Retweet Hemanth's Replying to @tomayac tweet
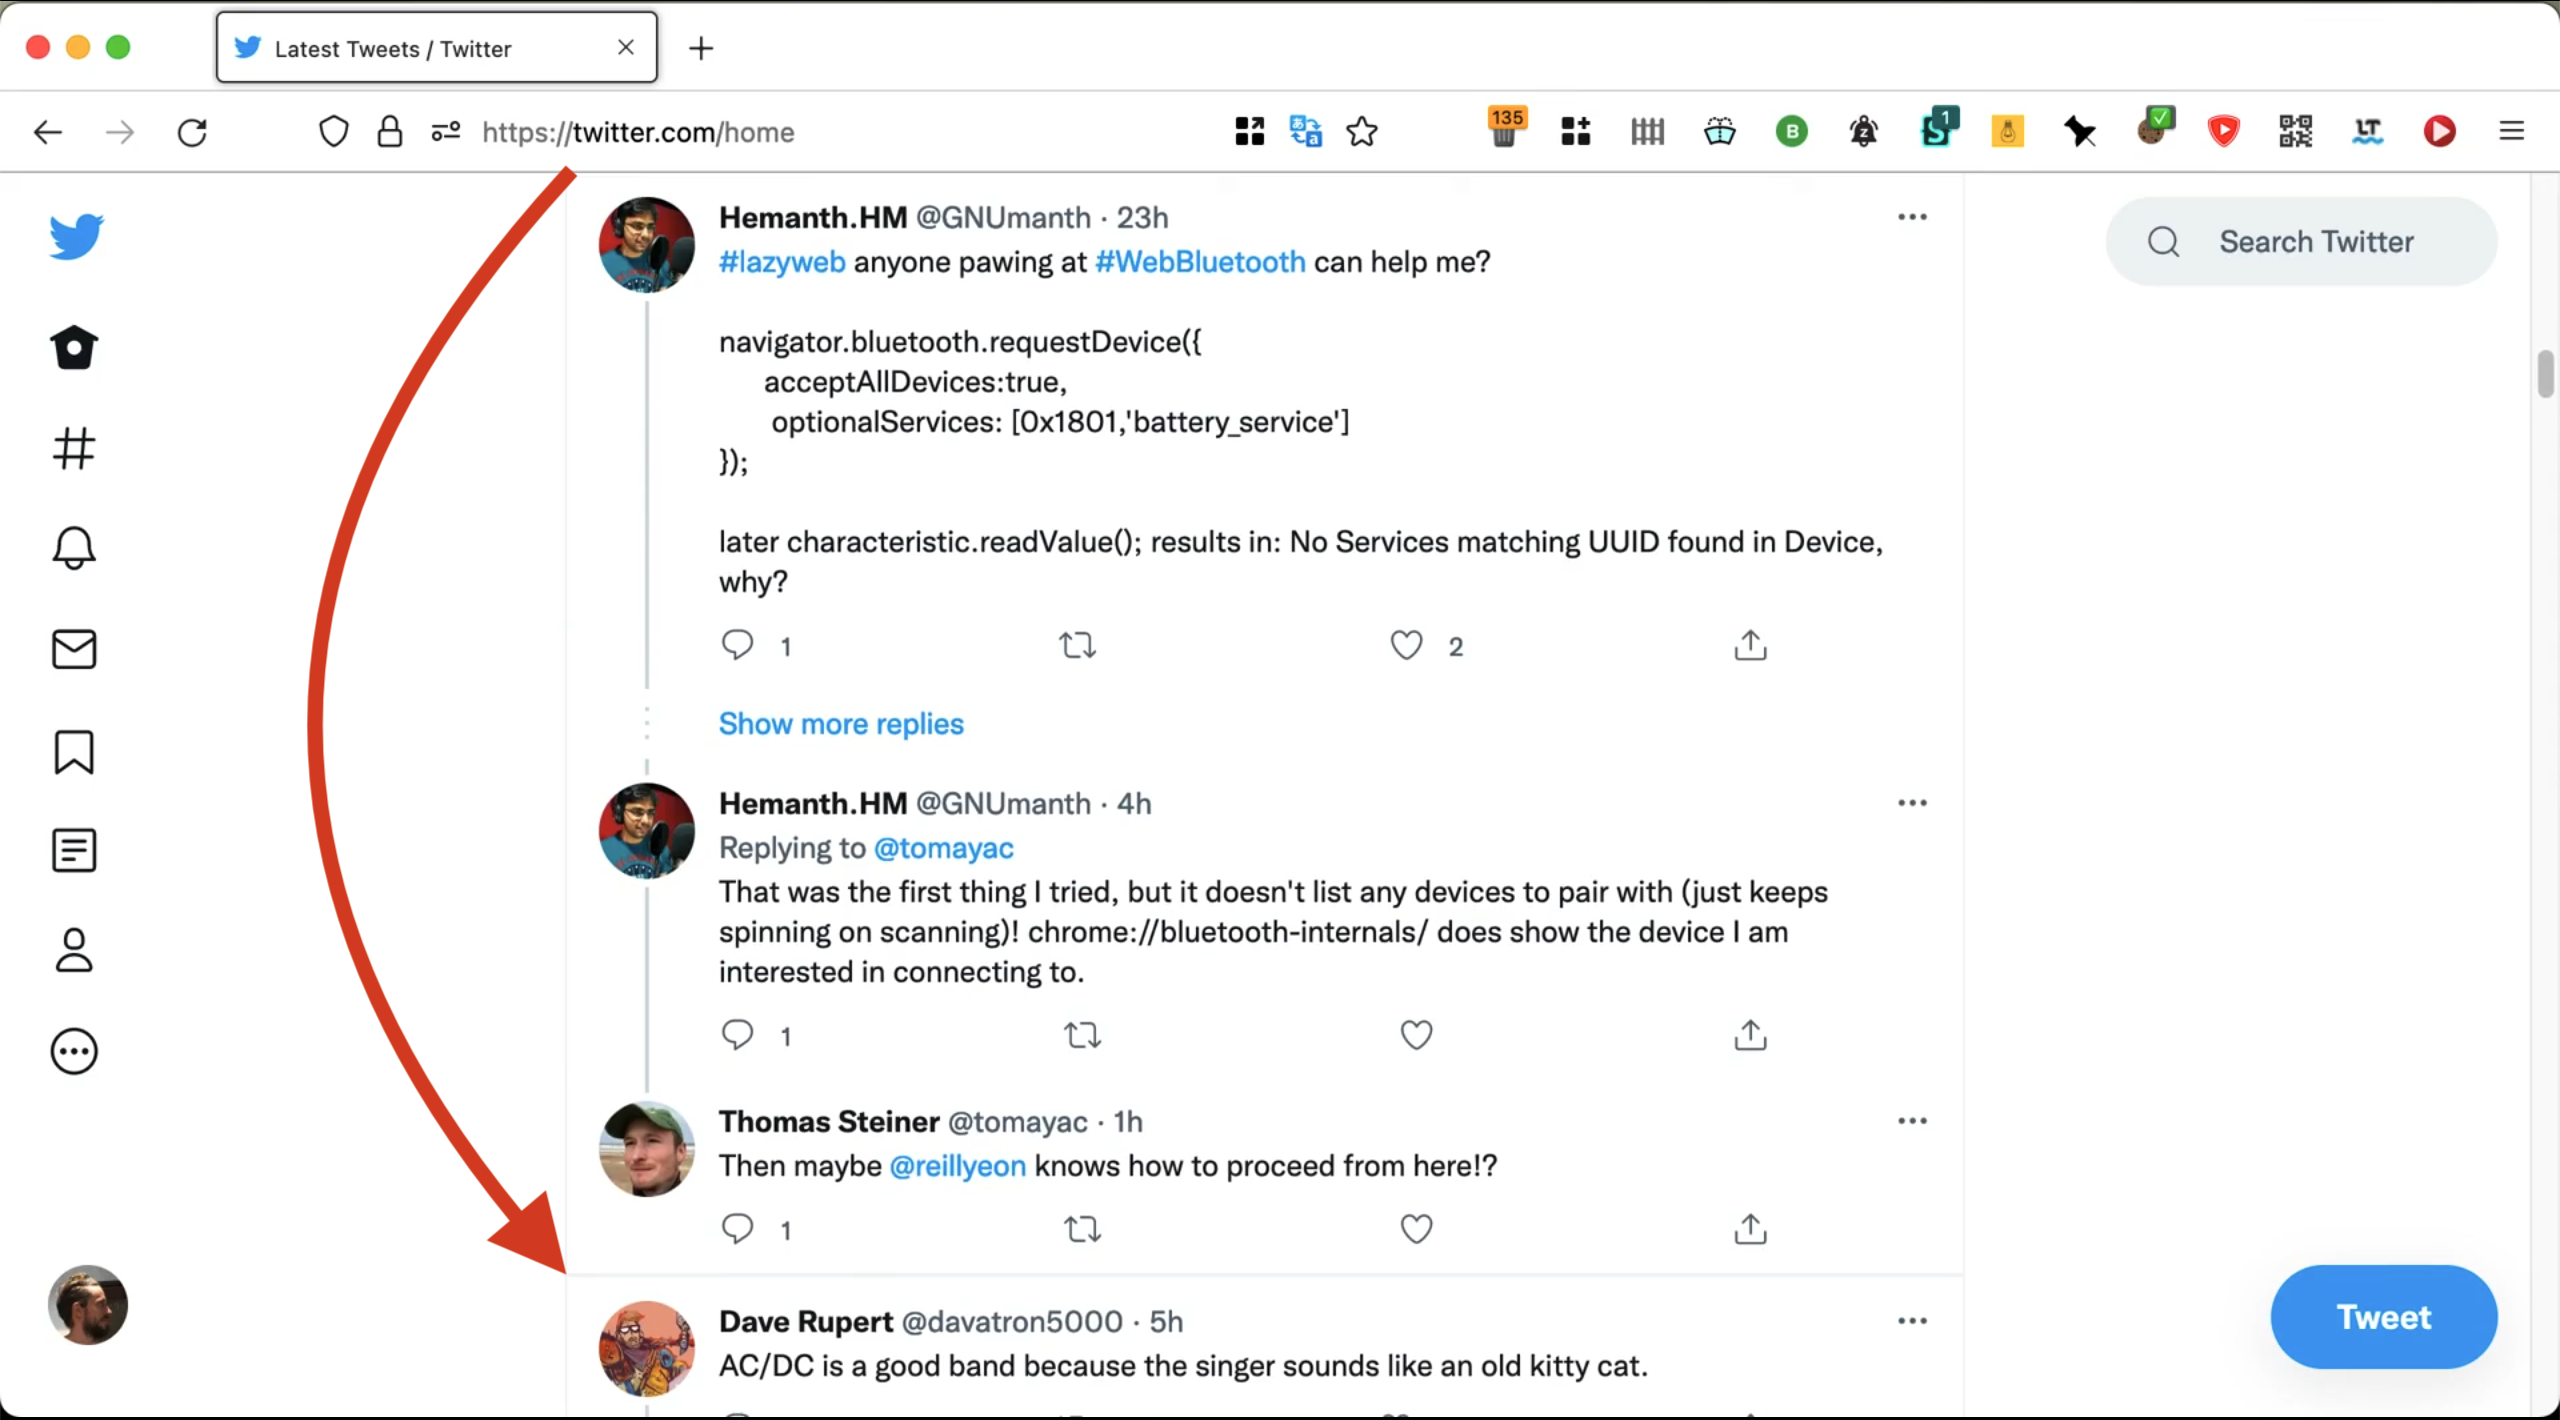Screen dimensions: 2560x1420 [1082, 1035]
